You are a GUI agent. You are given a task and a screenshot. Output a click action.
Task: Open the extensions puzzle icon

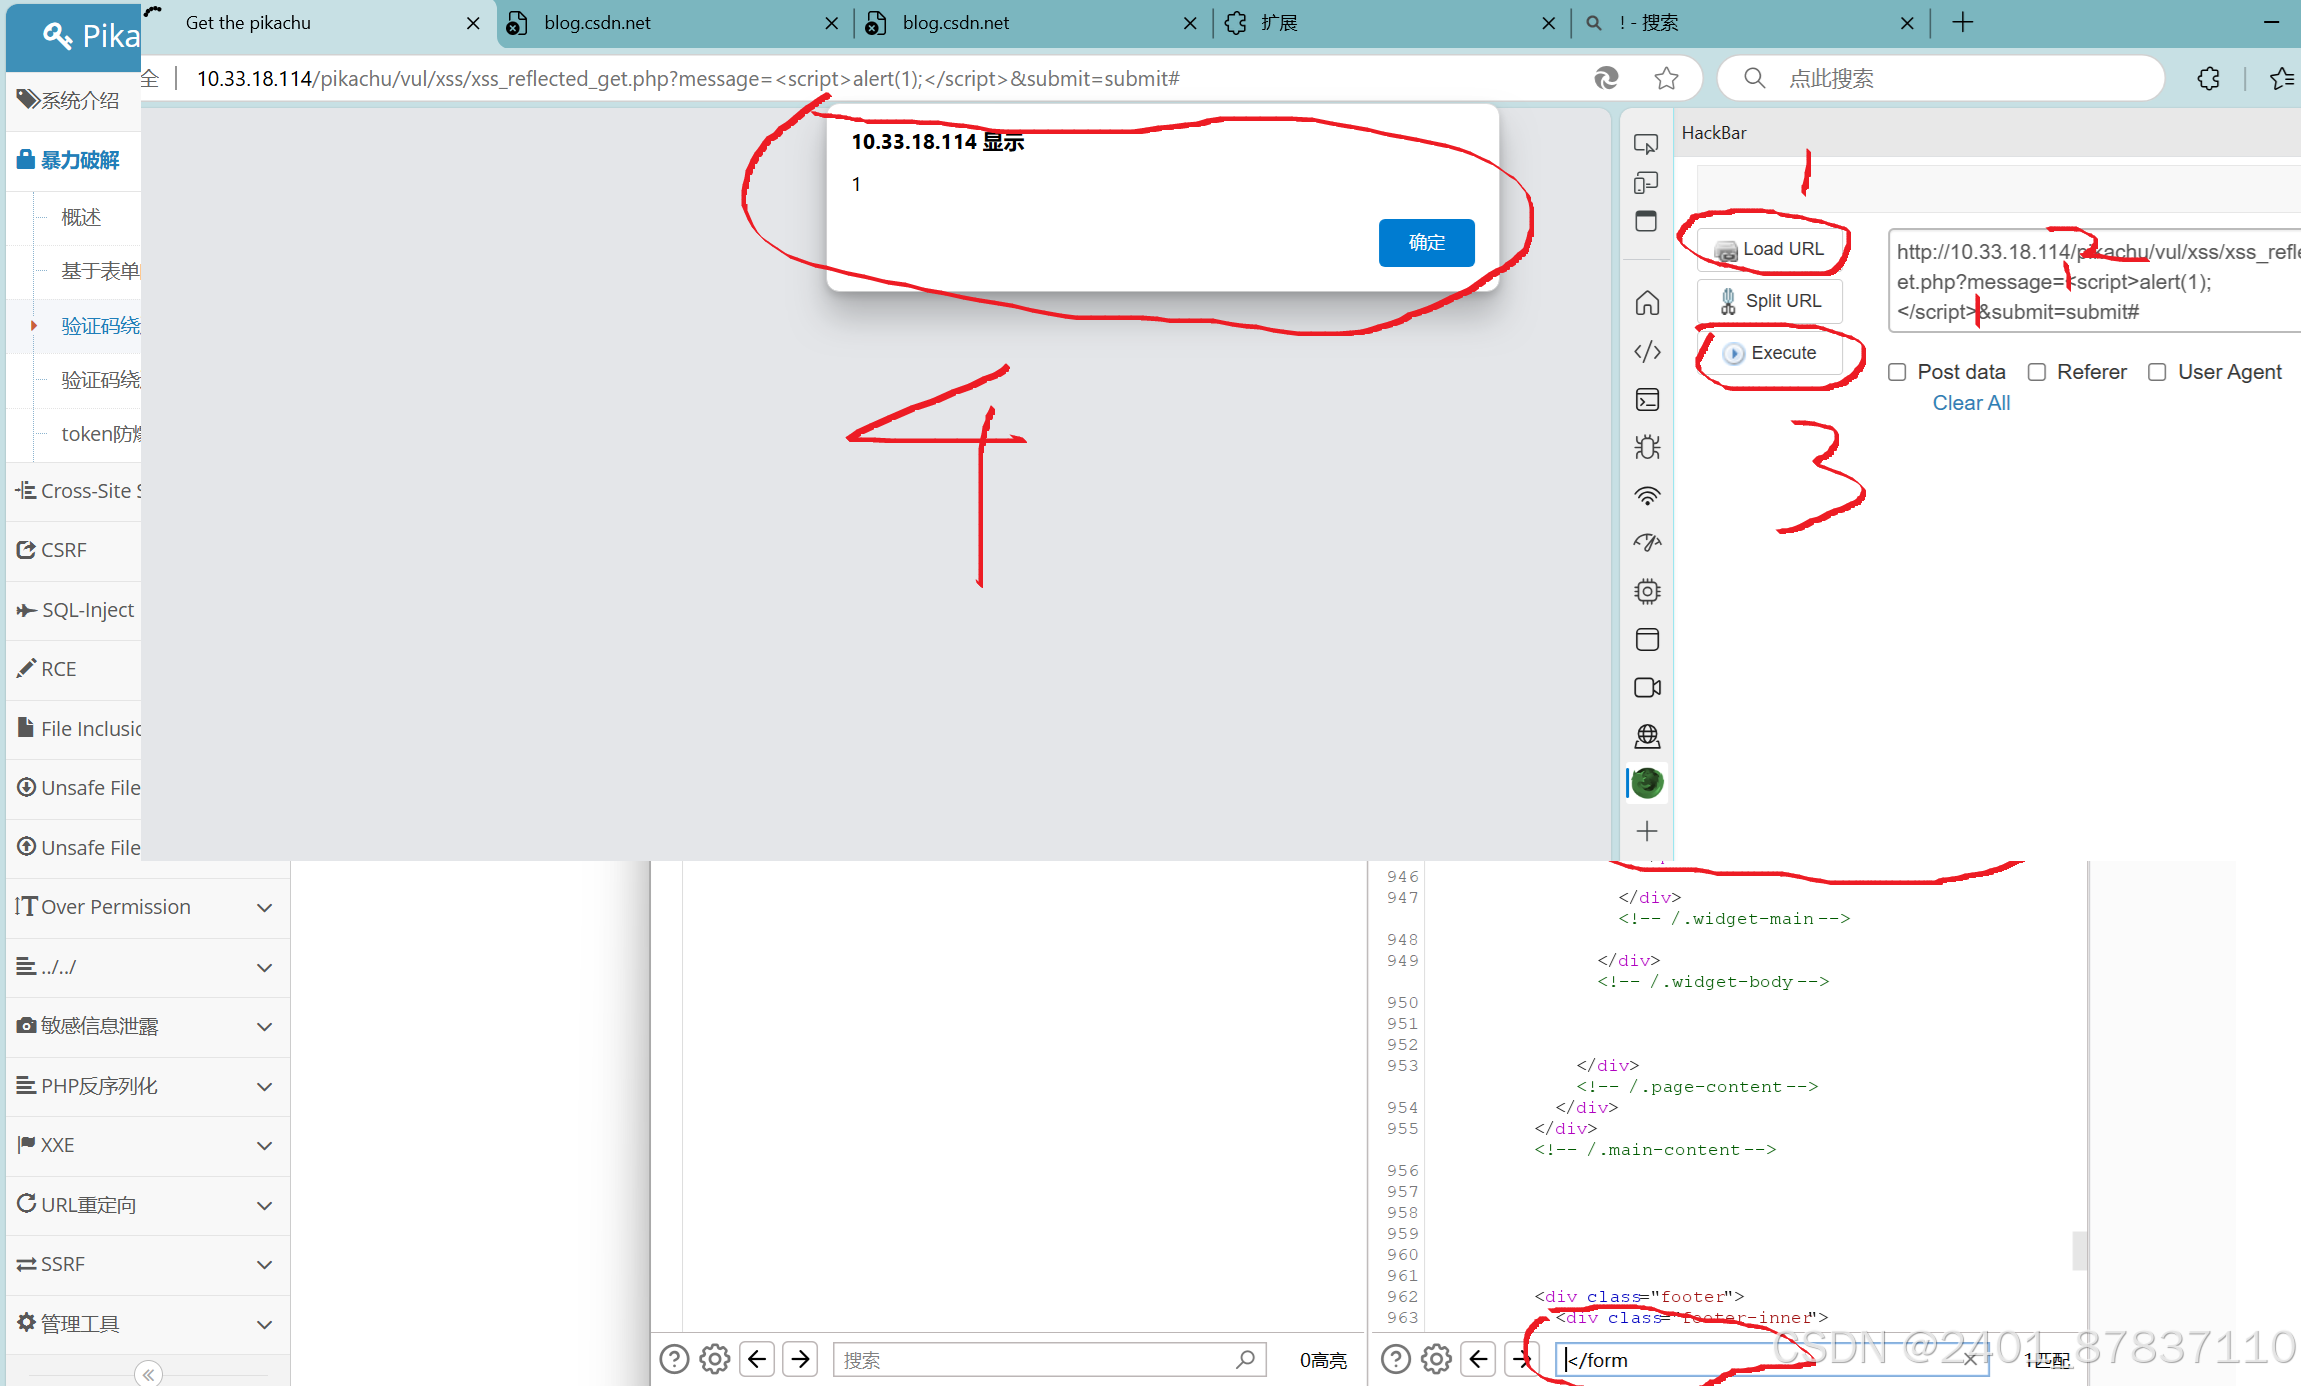tap(2209, 78)
